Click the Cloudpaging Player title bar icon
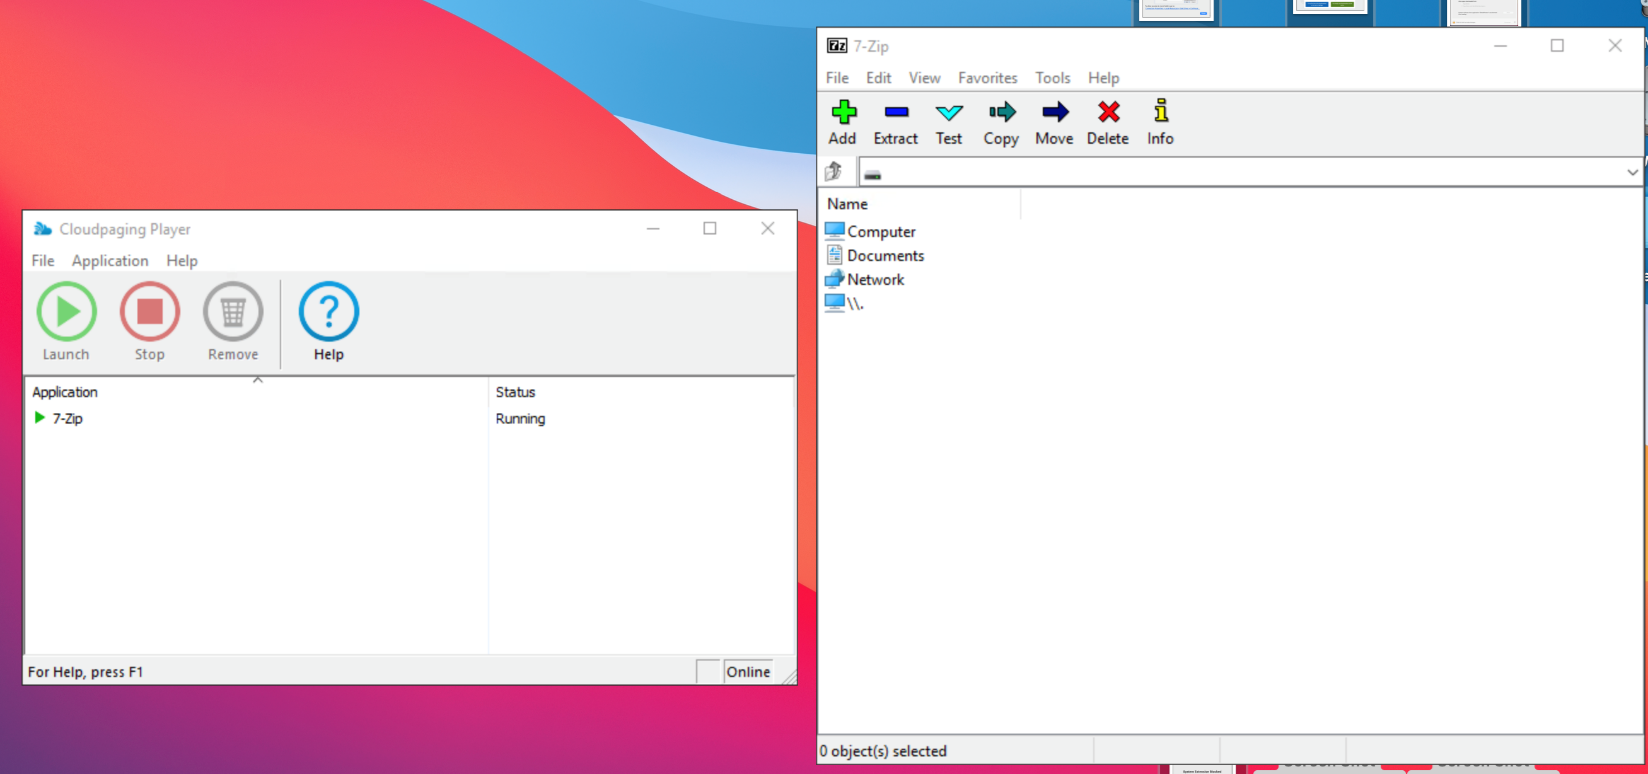Screen dimensions: 1648x774 [x=42, y=229]
